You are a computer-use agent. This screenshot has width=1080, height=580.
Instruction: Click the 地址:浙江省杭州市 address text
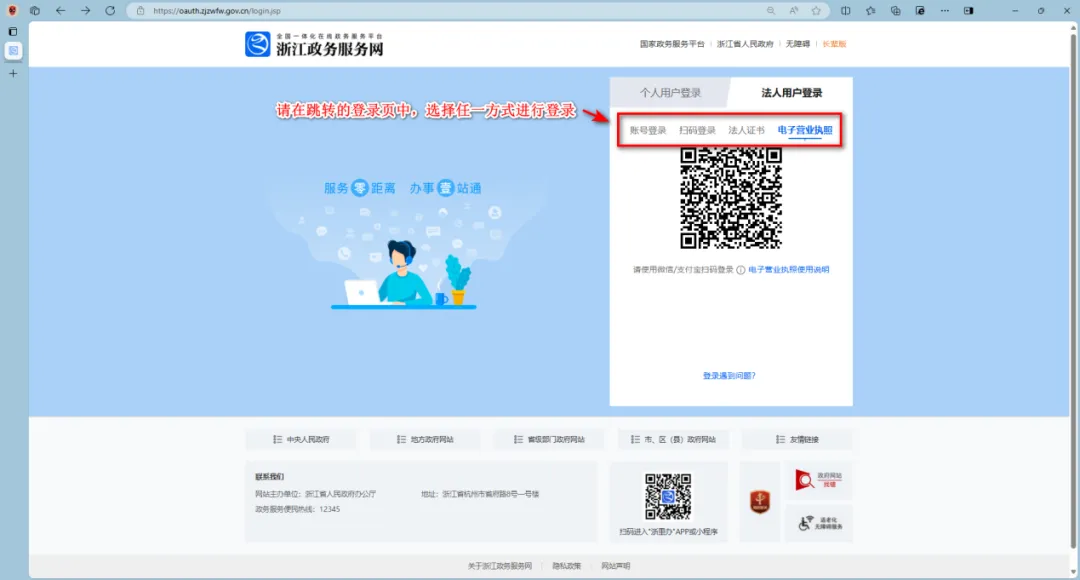click(480, 494)
